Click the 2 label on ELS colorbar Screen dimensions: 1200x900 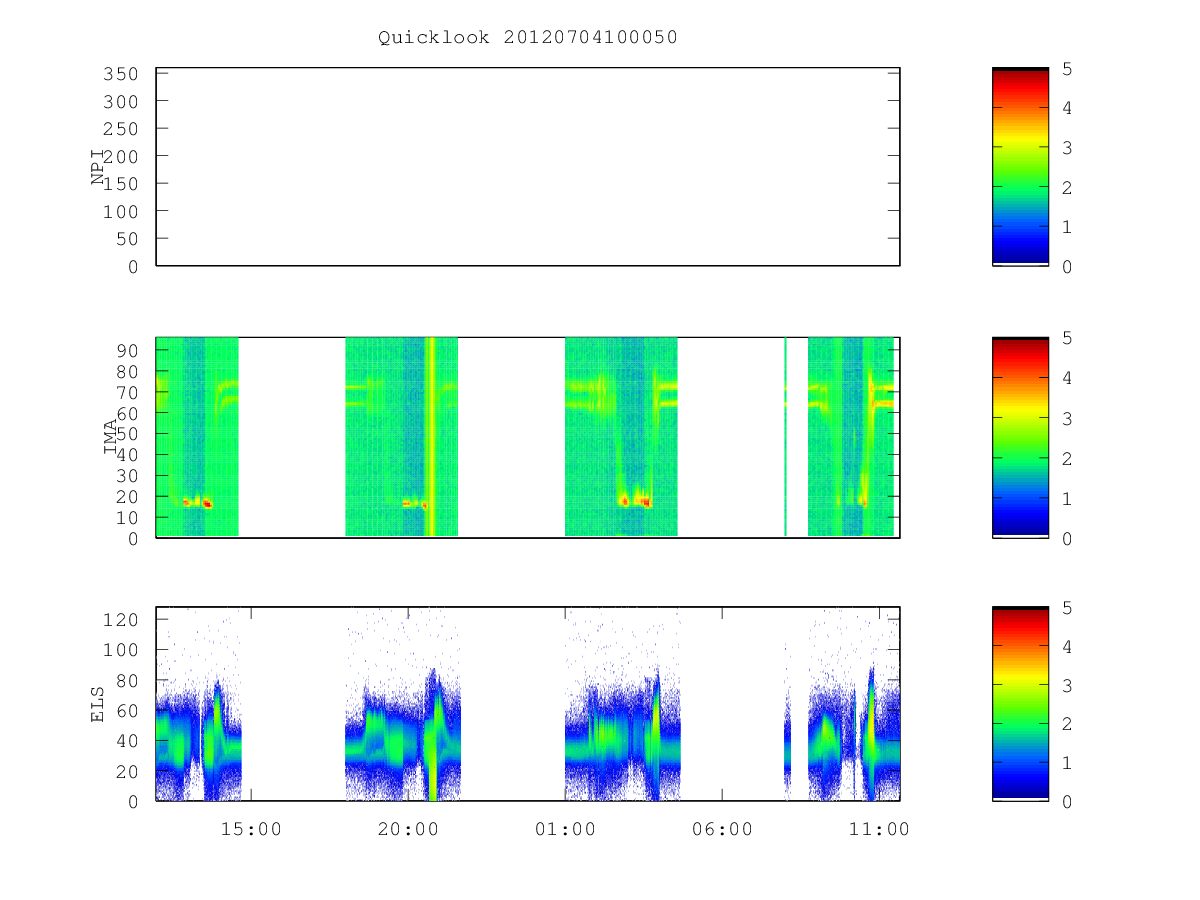(x=1067, y=724)
